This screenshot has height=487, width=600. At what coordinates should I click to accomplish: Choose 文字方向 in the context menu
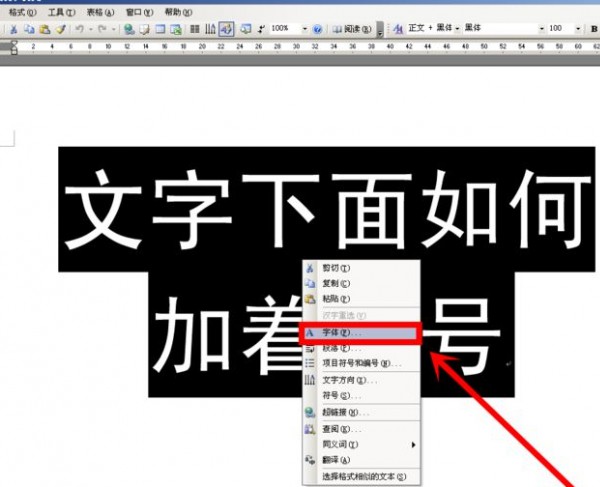click(x=361, y=380)
